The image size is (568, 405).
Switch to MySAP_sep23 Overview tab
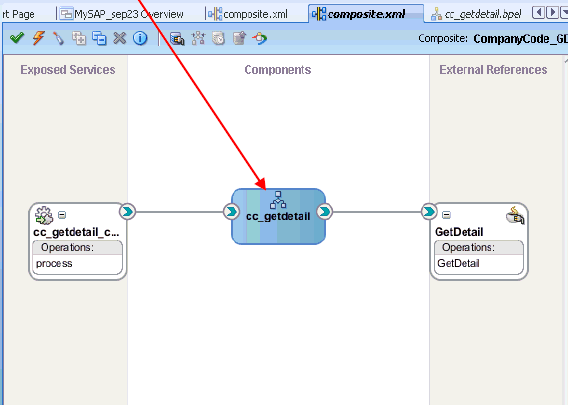[122, 14]
